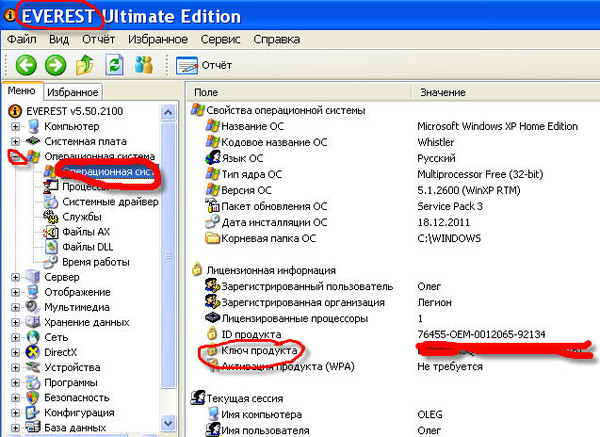600x437 pixels.
Task: Click the Службы gears icon
Action: pyautogui.click(x=51, y=217)
